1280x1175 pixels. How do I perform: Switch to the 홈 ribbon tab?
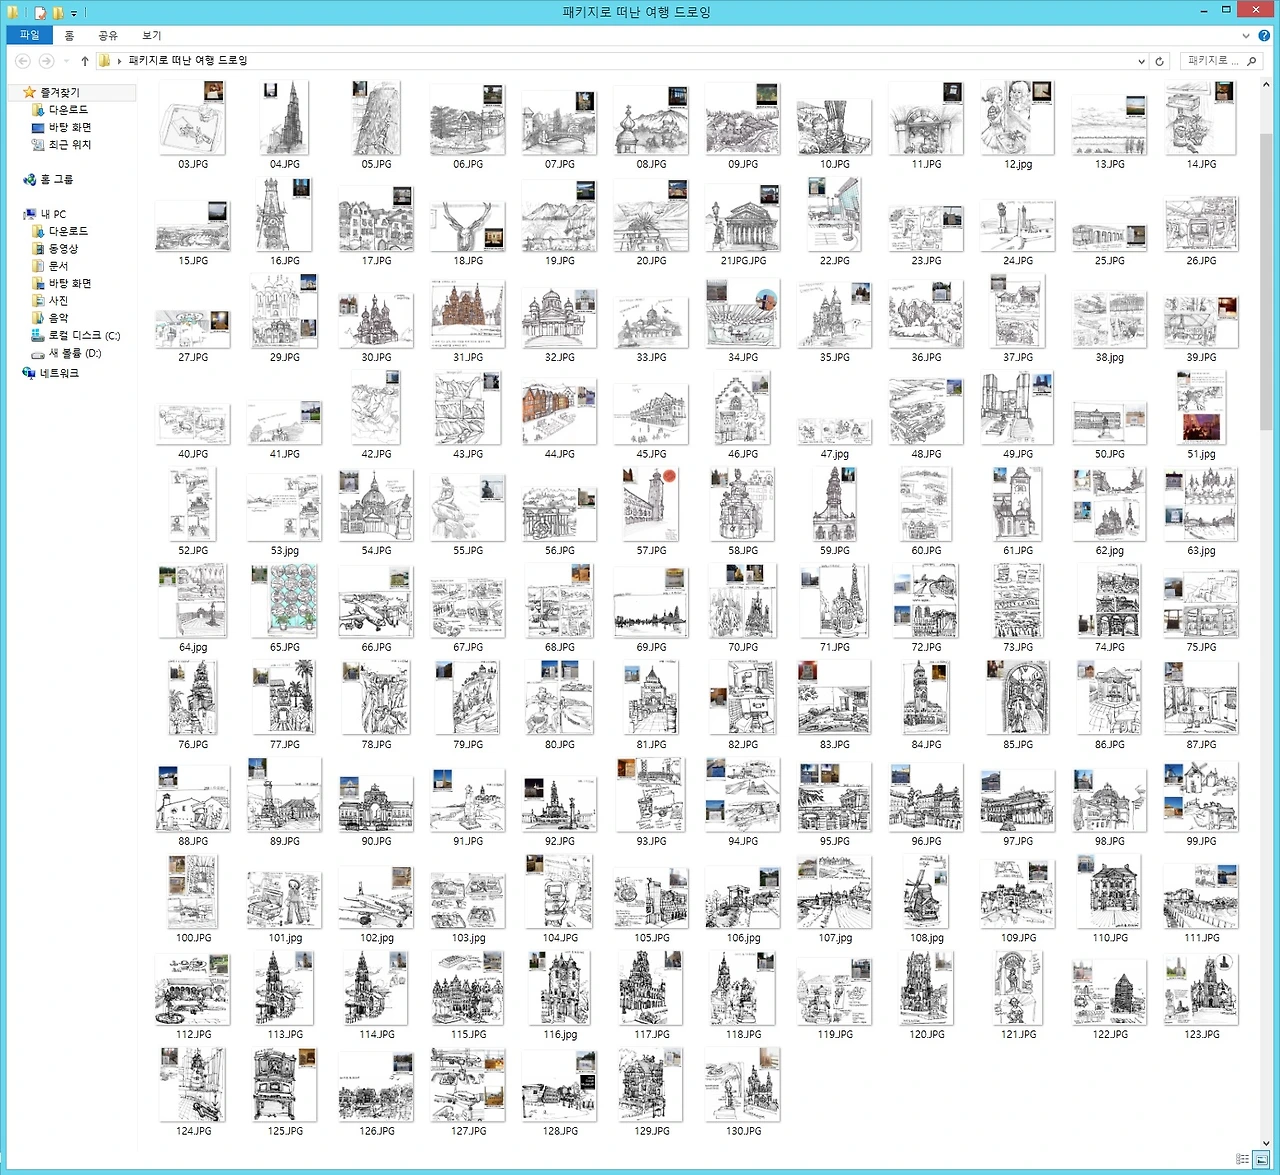pyautogui.click(x=69, y=35)
